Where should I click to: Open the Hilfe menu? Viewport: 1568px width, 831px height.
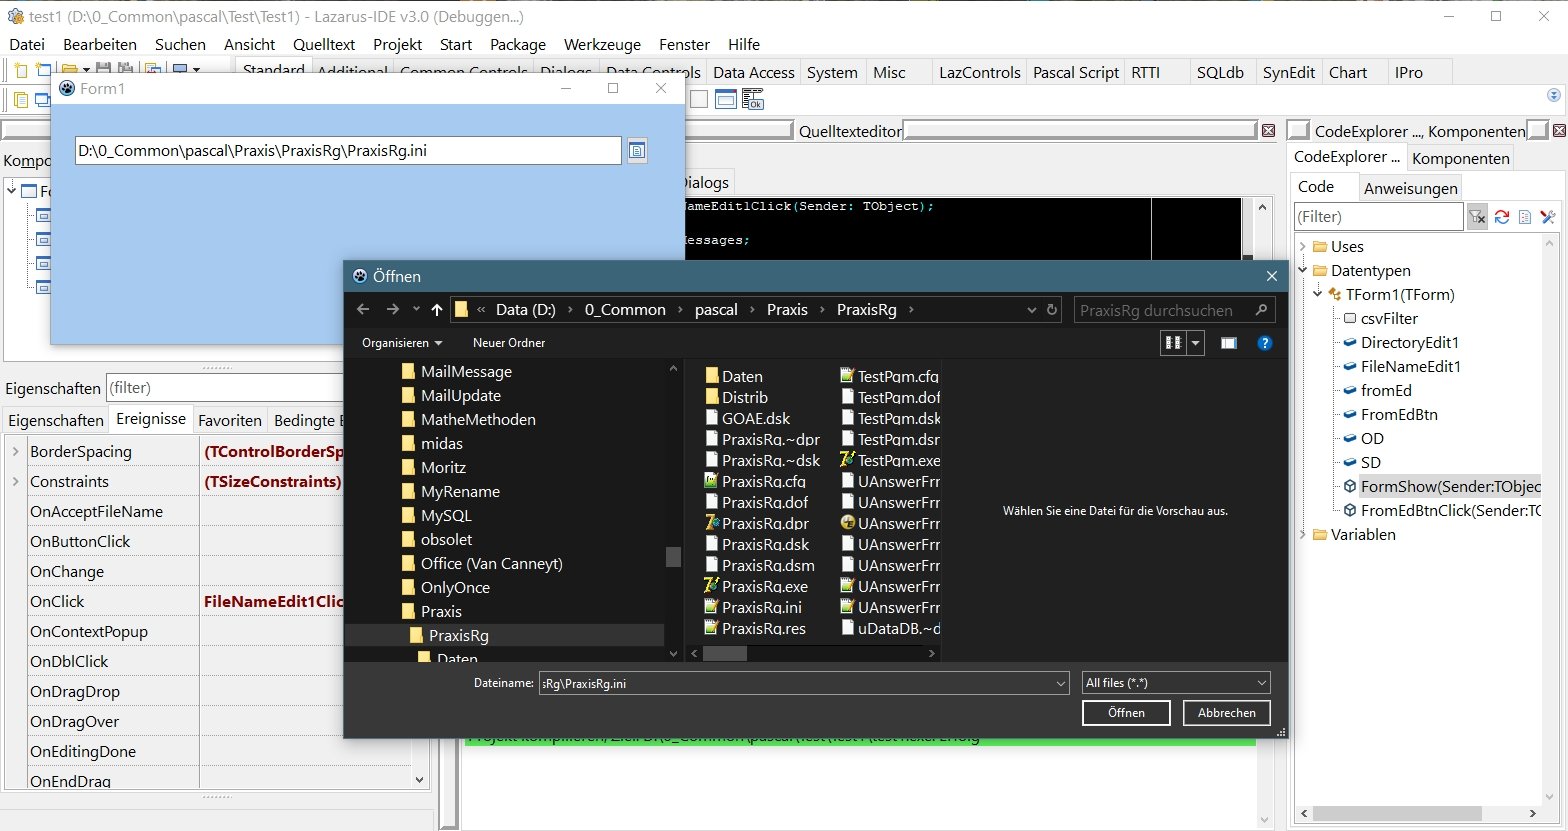coord(744,44)
